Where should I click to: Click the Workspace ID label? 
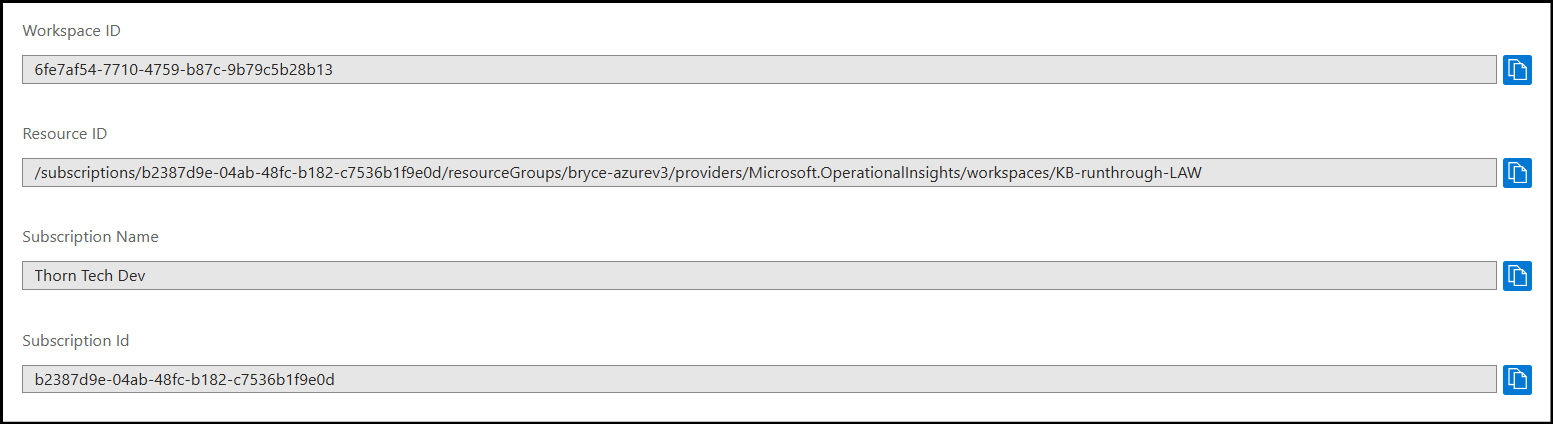tap(71, 31)
